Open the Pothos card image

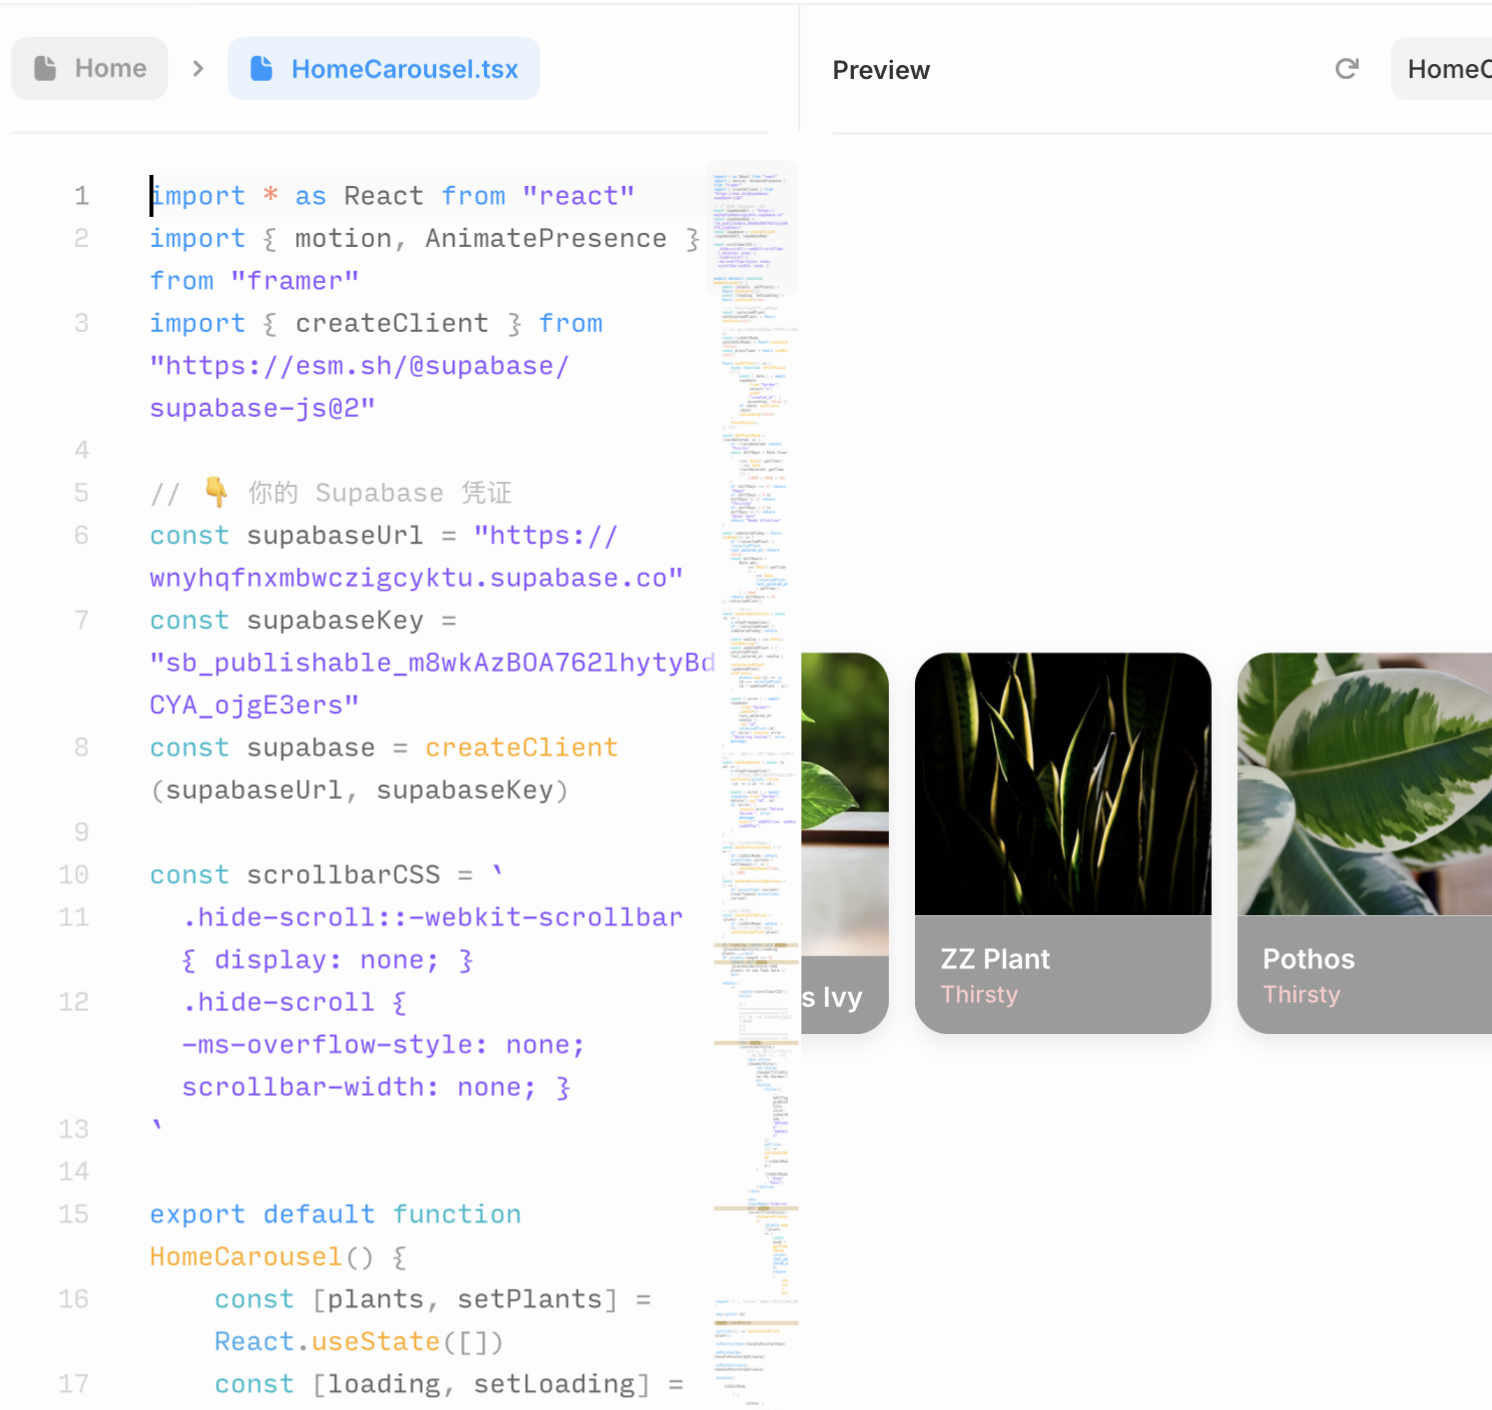1365,784
